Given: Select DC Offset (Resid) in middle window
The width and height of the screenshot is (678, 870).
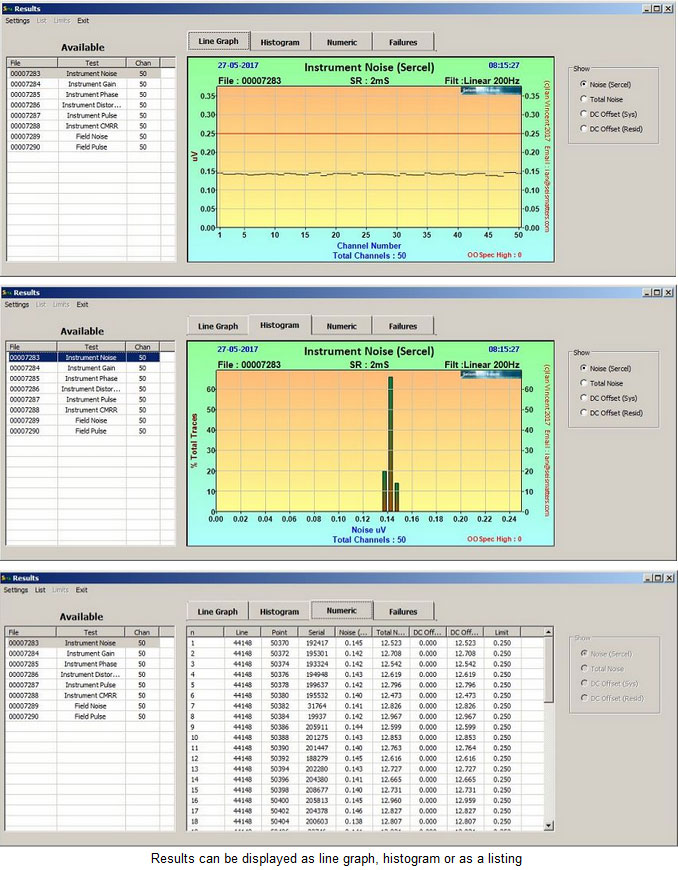Looking at the screenshot, I should tap(611, 413).
